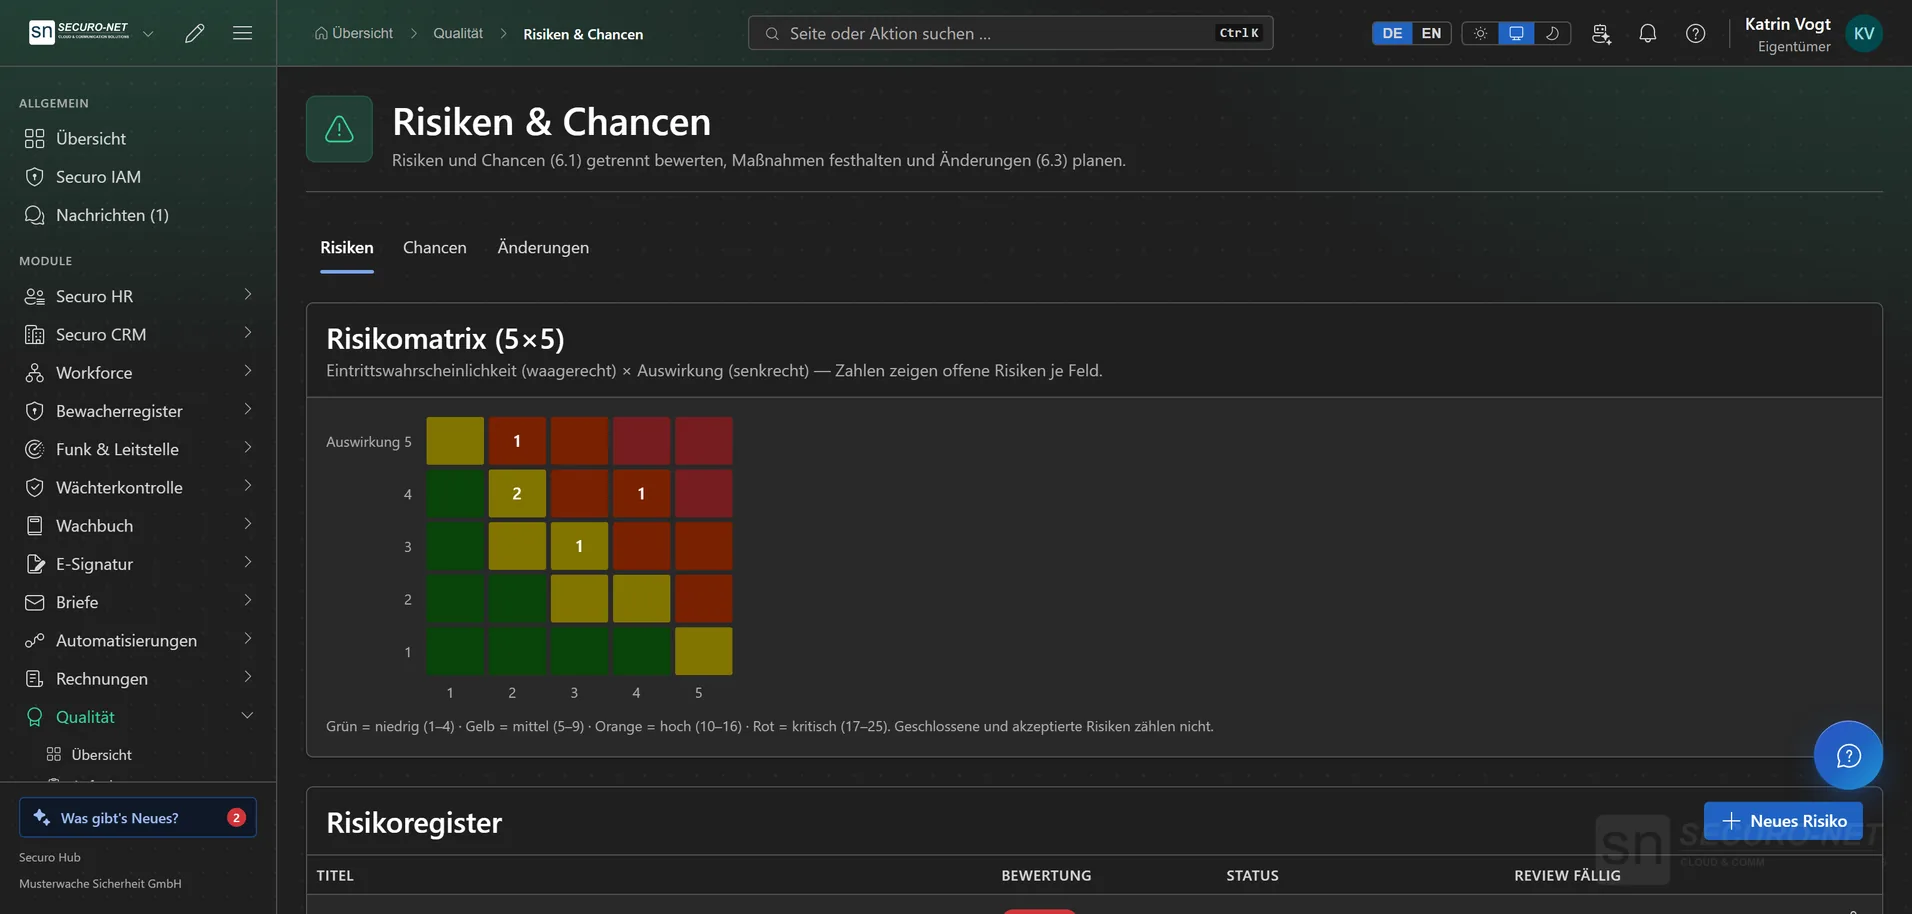The width and height of the screenshot is (1912, 914).
Task: Click the E-Signatur pen icon
Action: (35, 564)
